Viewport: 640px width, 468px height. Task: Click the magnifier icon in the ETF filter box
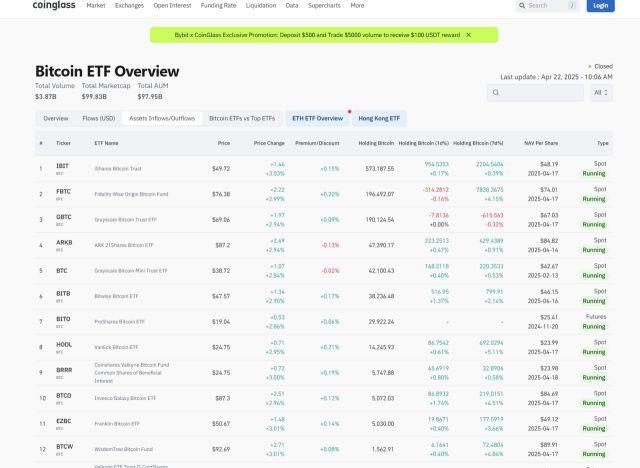coord(497,93)
